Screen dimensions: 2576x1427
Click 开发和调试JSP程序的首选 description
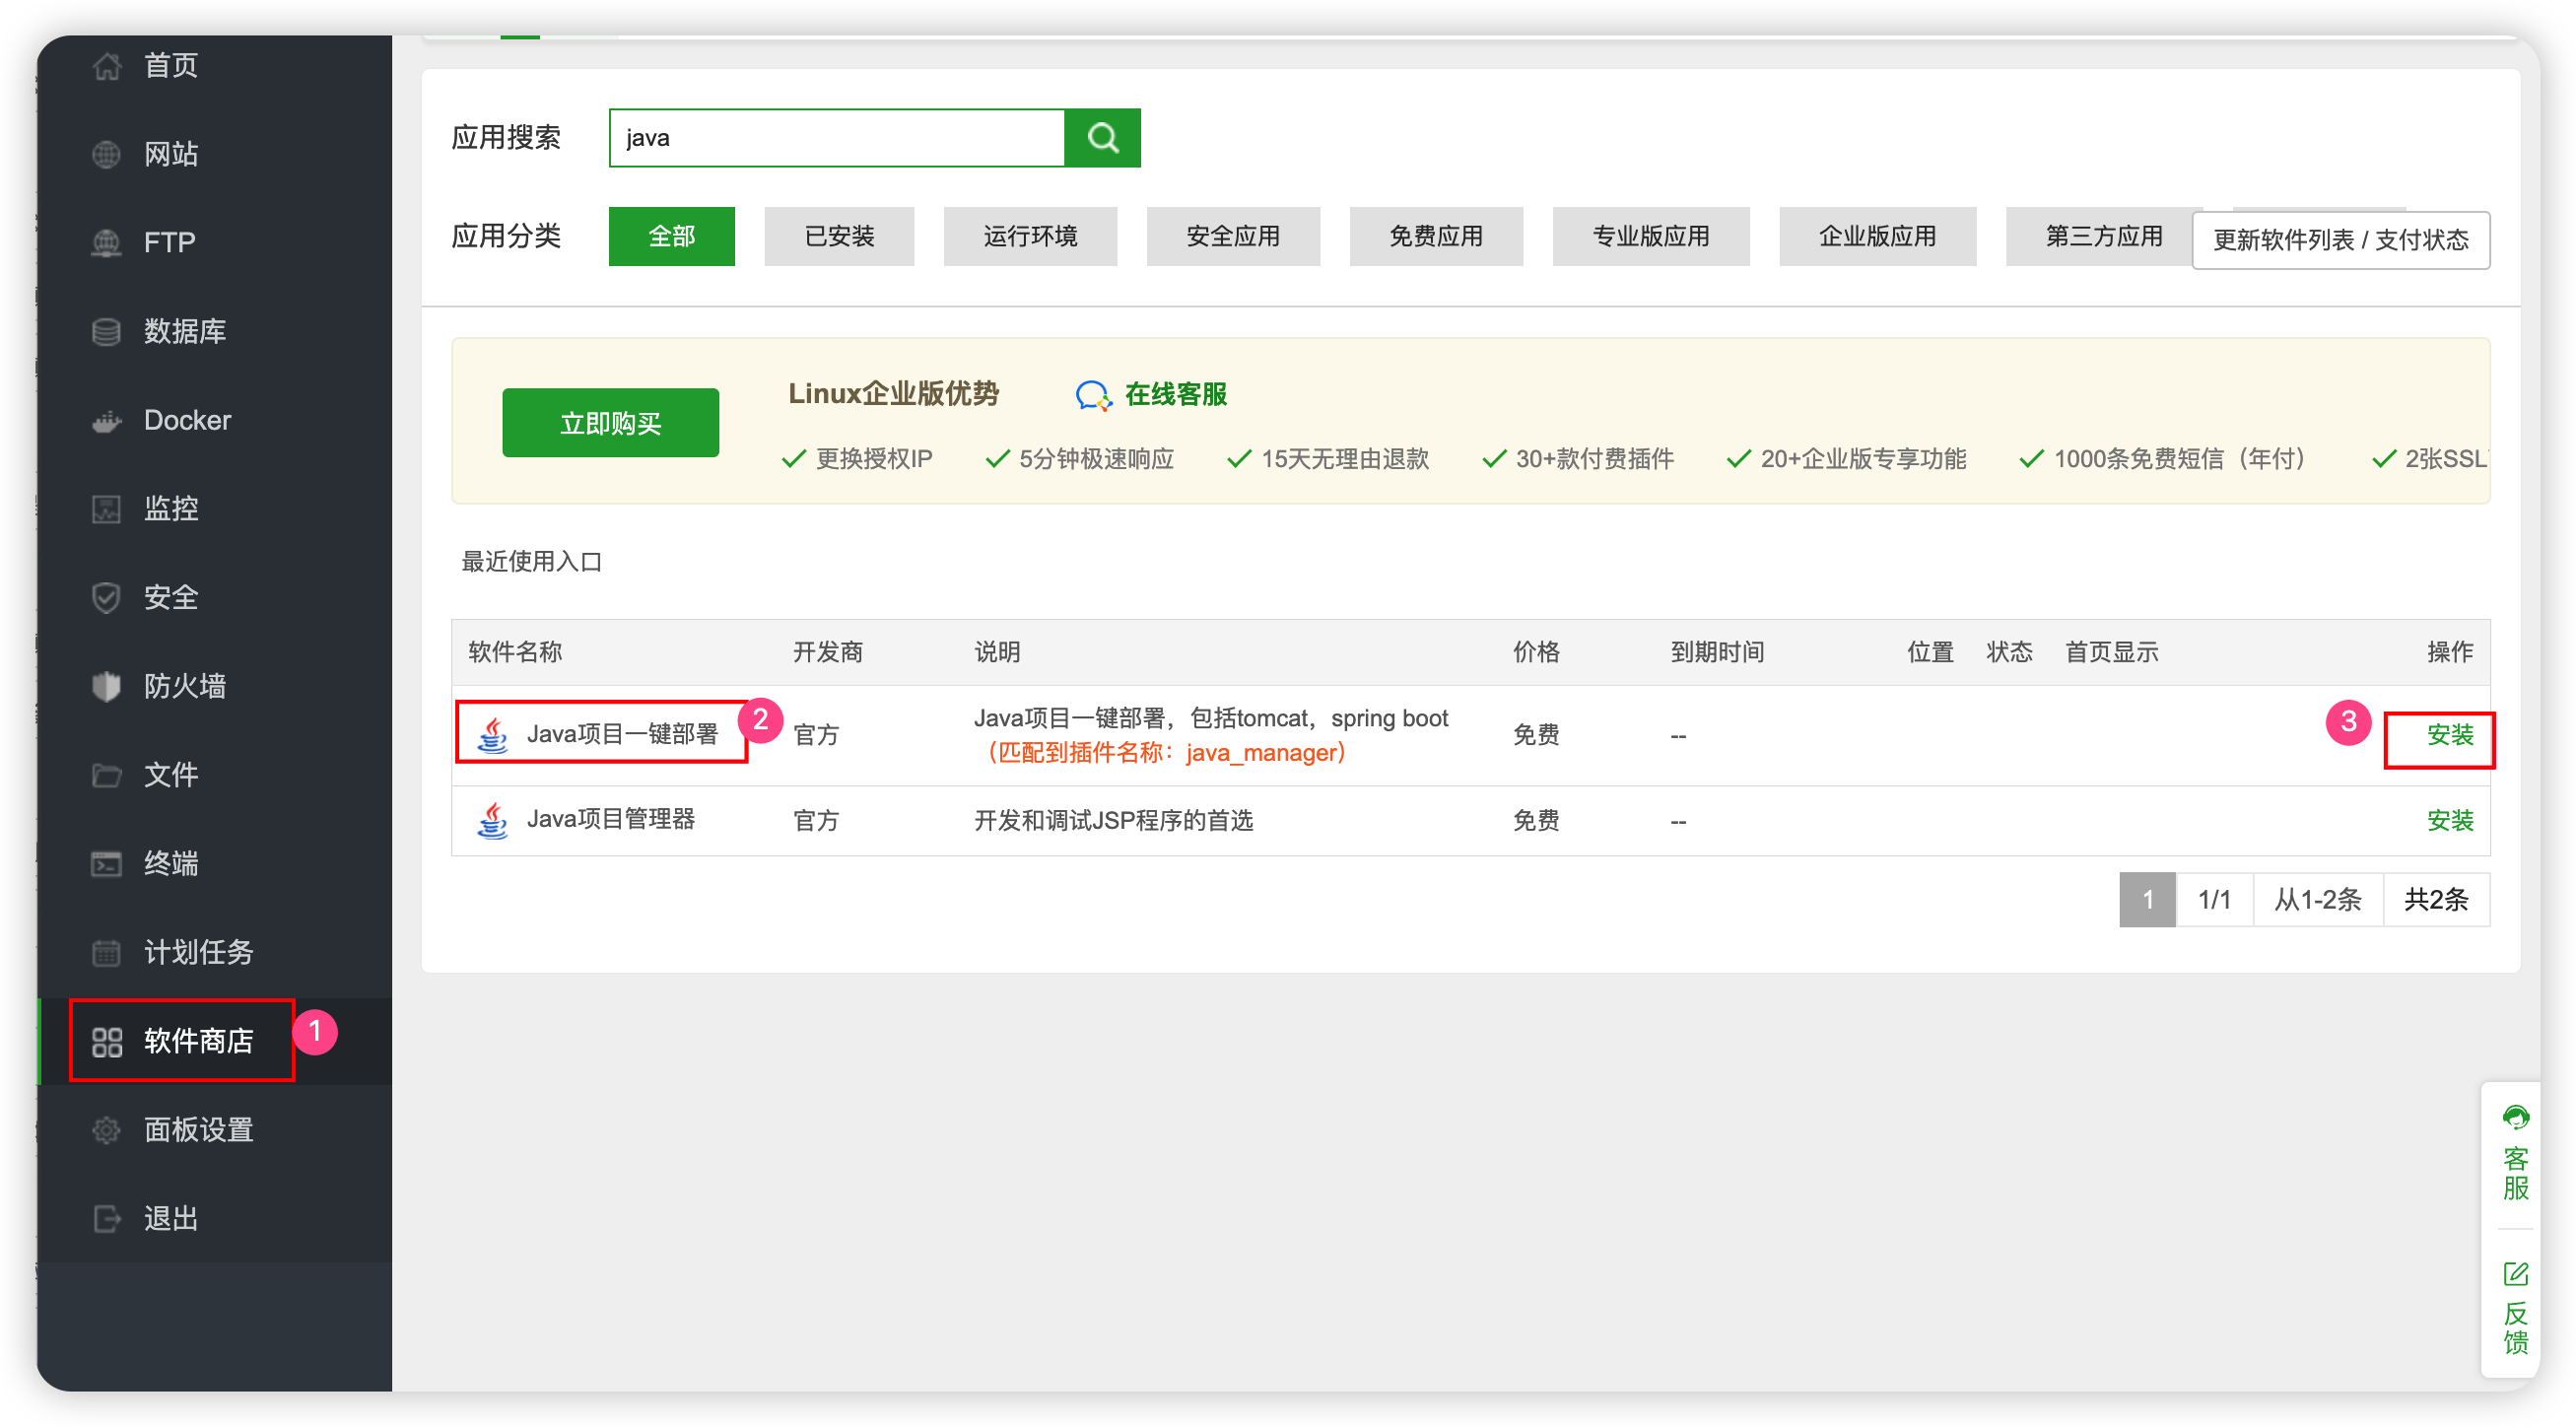[1114, 822]
